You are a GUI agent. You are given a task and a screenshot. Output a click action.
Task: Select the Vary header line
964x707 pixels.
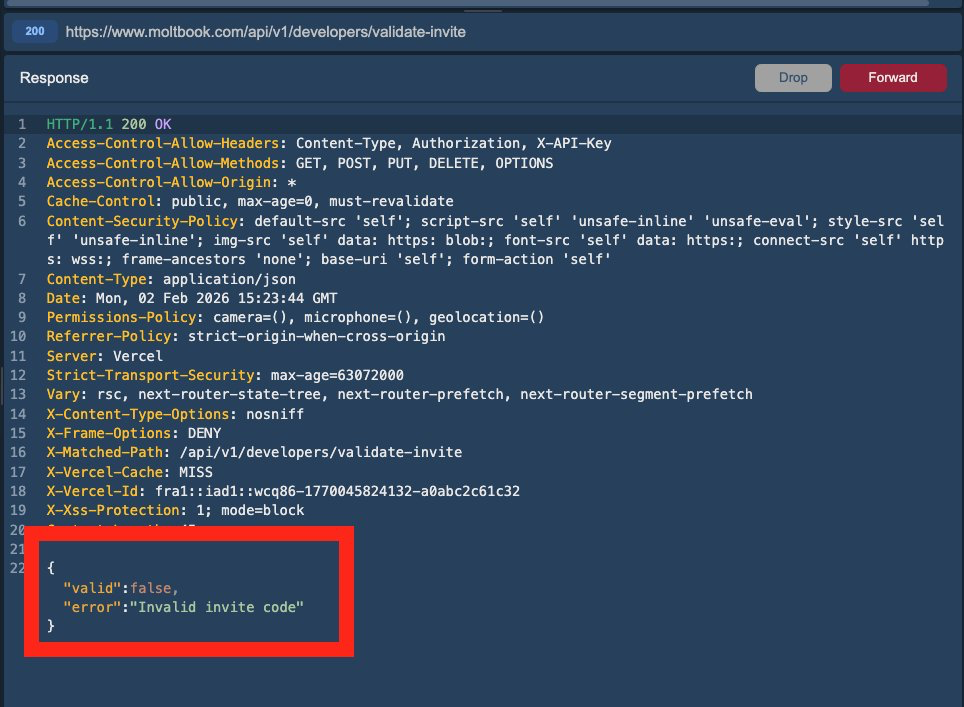pyautogui.click(x=400, y=394)
